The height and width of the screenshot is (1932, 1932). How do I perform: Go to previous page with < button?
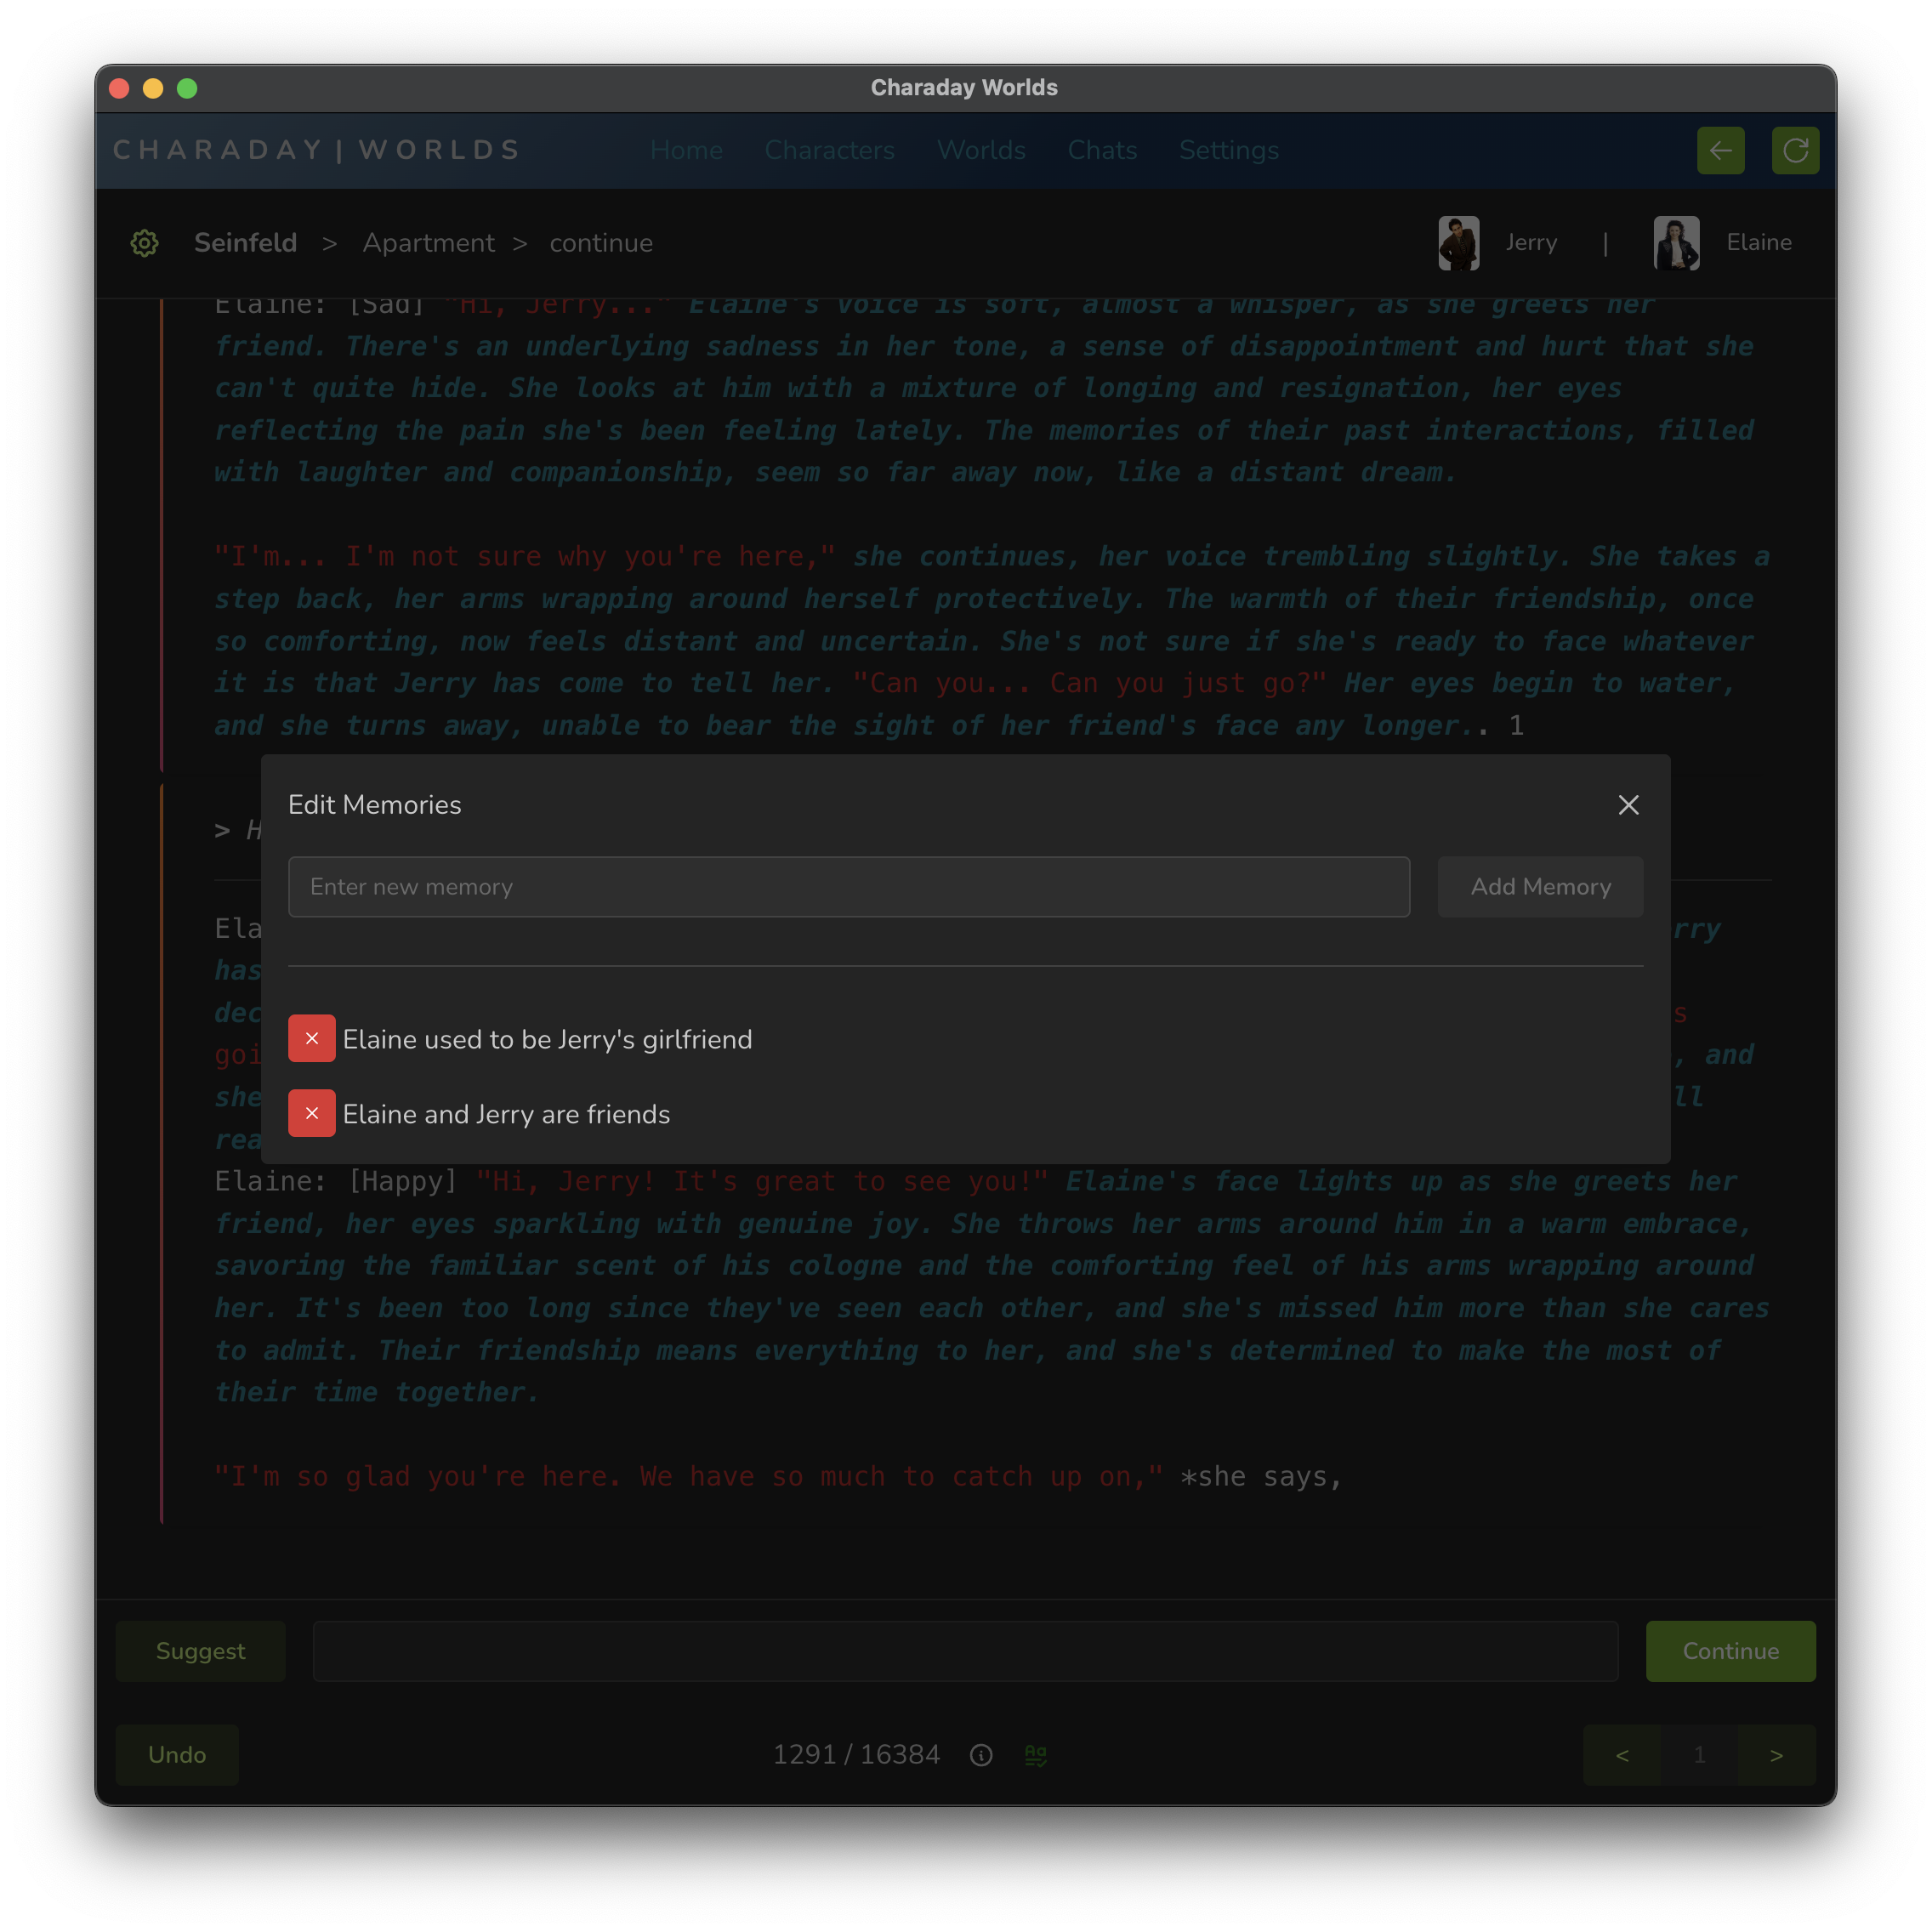(1622, 1755)
